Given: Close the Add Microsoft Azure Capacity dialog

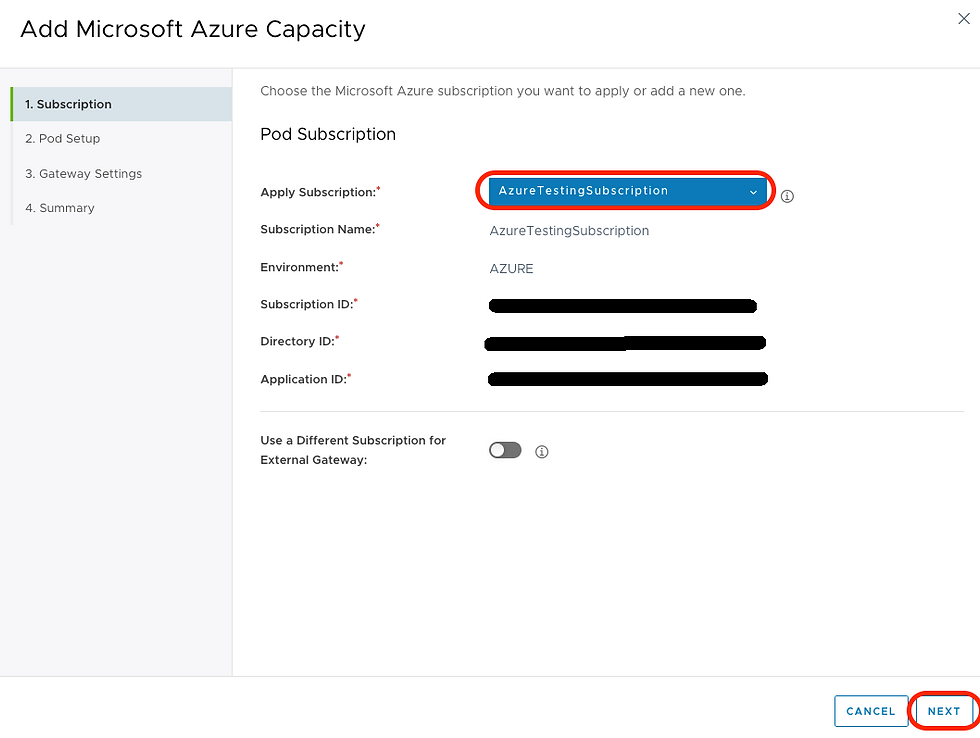Looking at the screenshot, I should [x=964, y=19].
